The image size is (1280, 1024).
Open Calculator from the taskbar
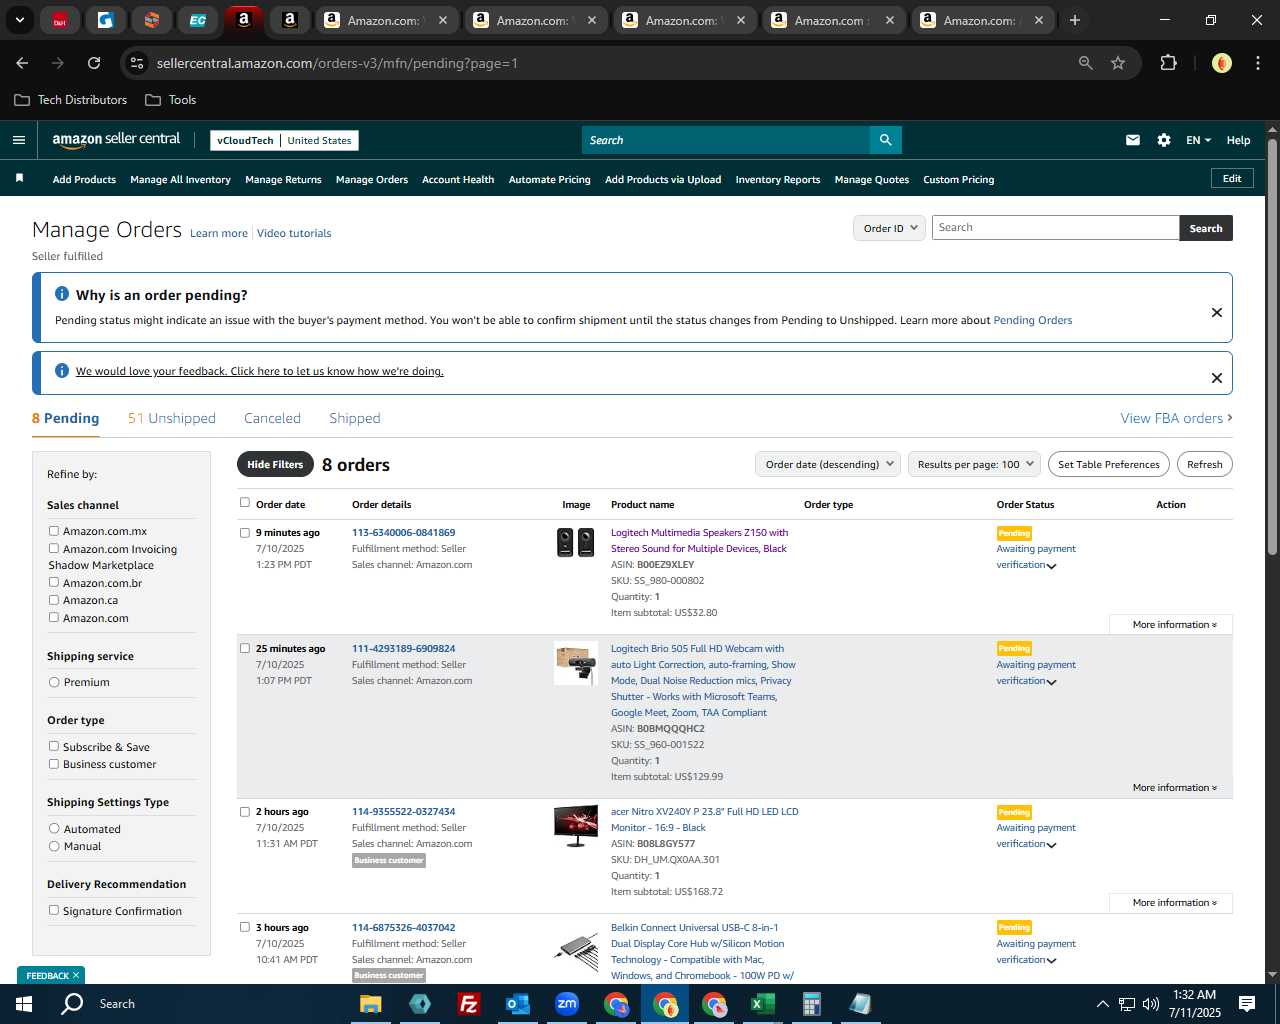point(811,1004)
